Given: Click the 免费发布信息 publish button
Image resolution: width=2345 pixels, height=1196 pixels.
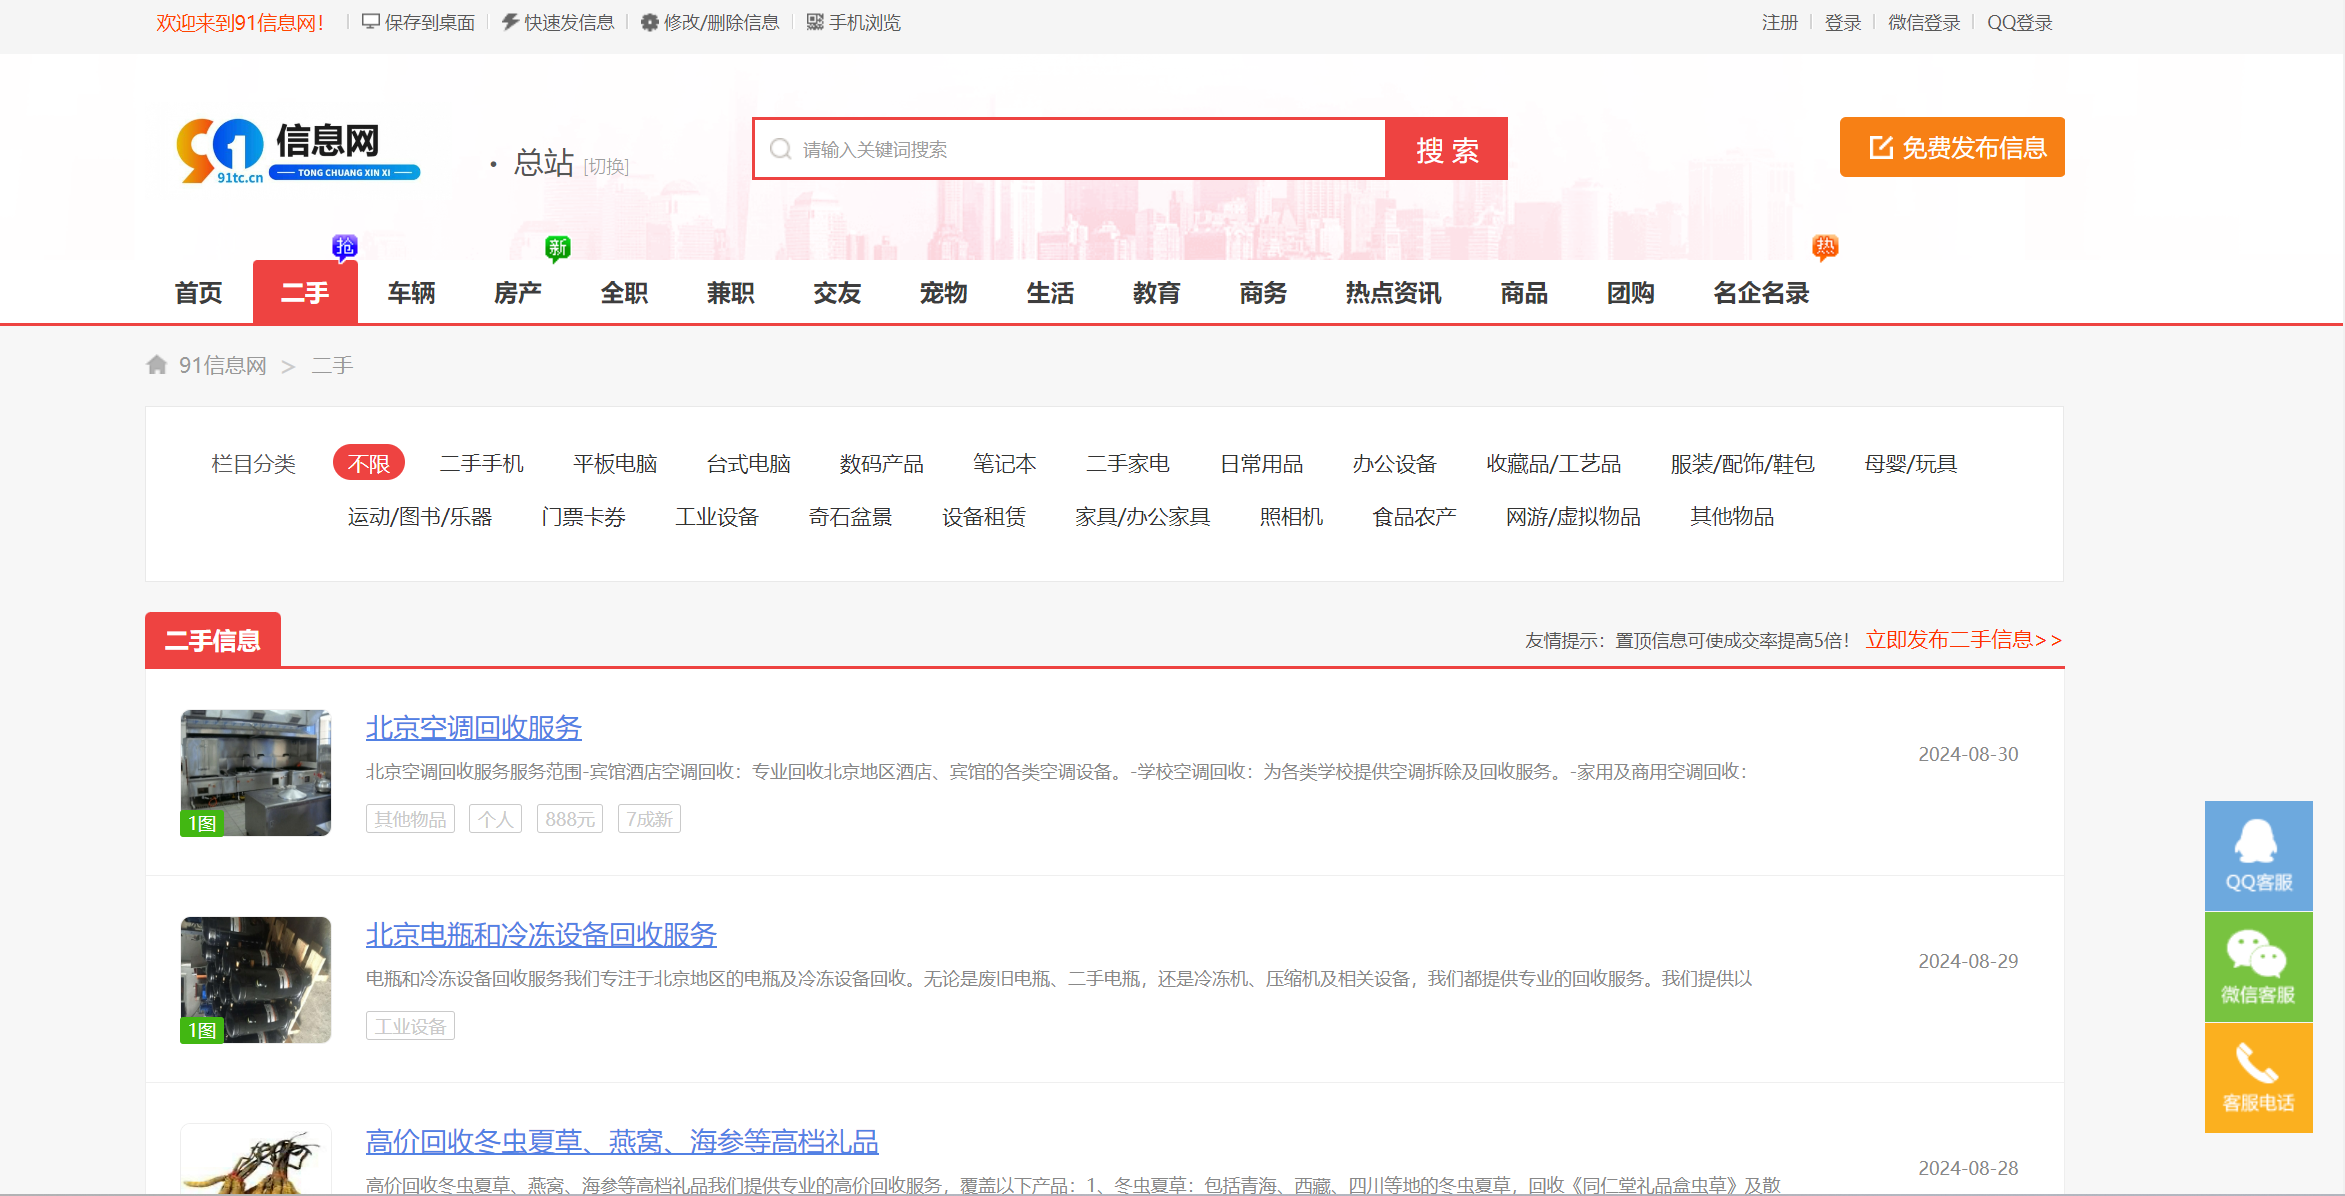Looking at the screenshot, I should pyautogui.click(x=1951, y=147).
